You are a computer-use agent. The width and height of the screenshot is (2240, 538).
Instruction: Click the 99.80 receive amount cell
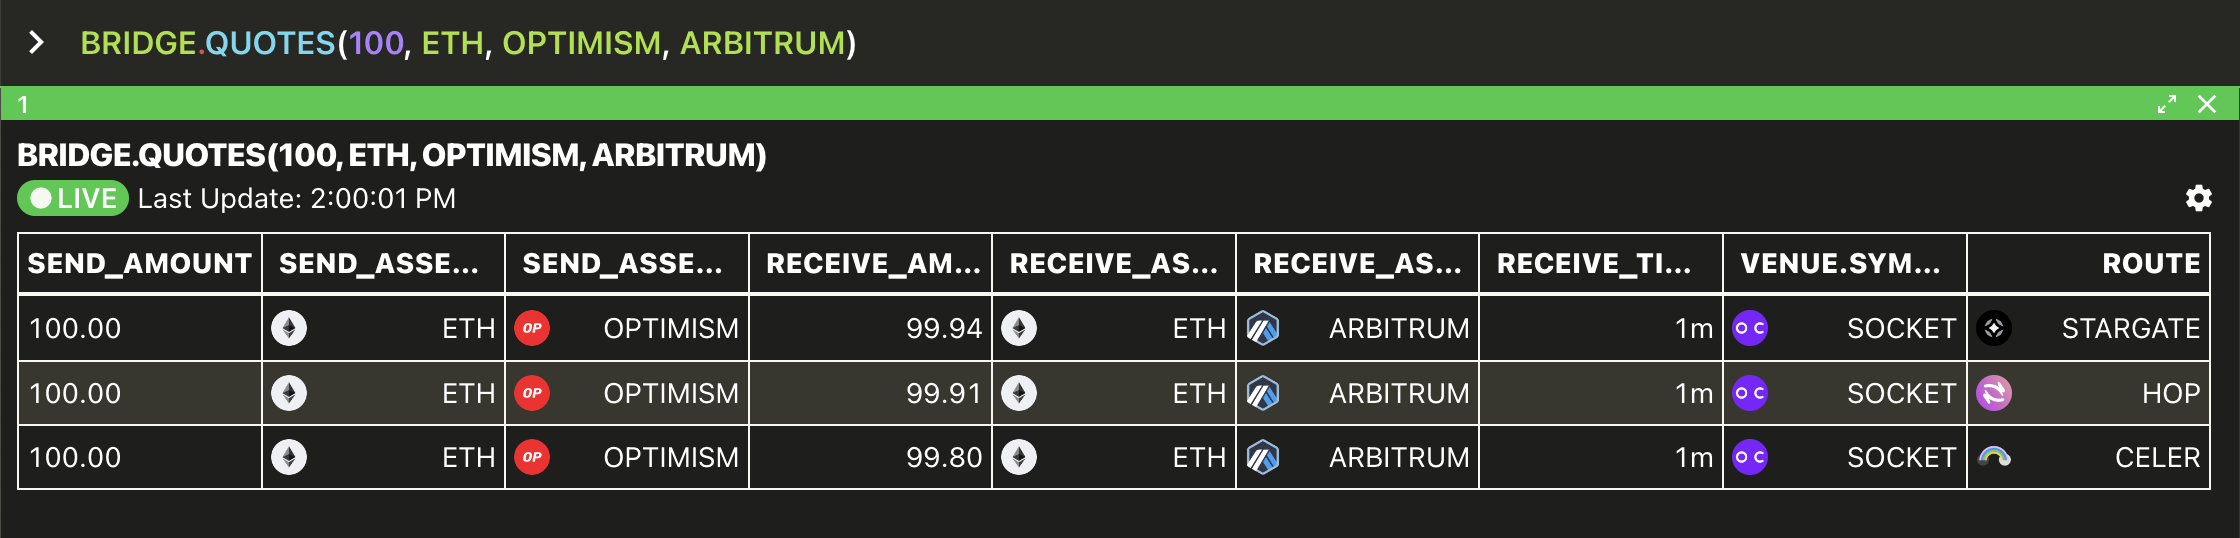[870, 457]
